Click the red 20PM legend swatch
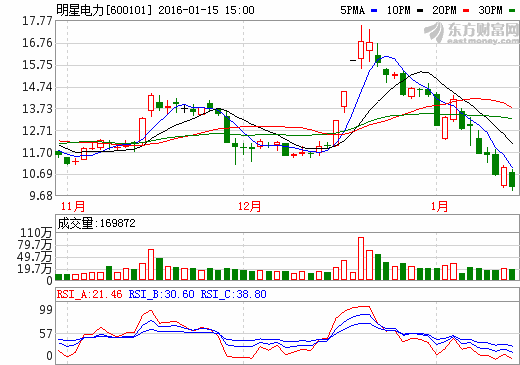 [x=466, y=11]
